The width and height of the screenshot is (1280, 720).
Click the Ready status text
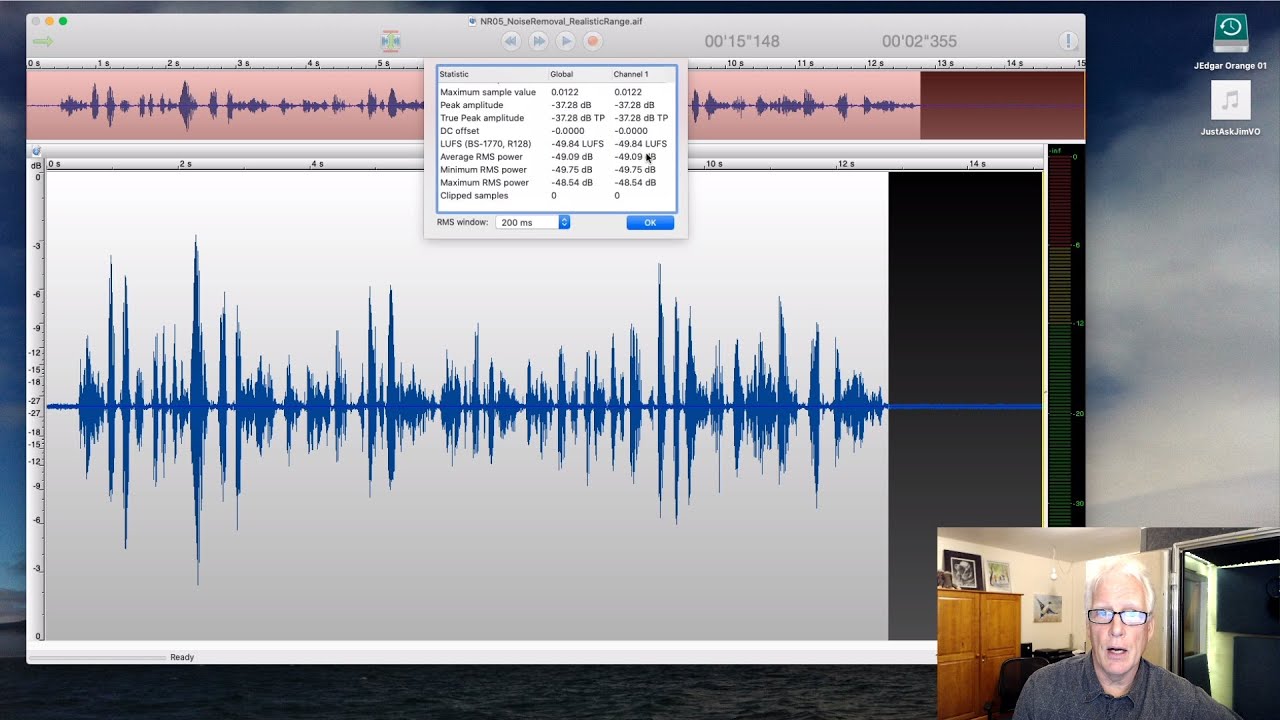pos(182,657)
